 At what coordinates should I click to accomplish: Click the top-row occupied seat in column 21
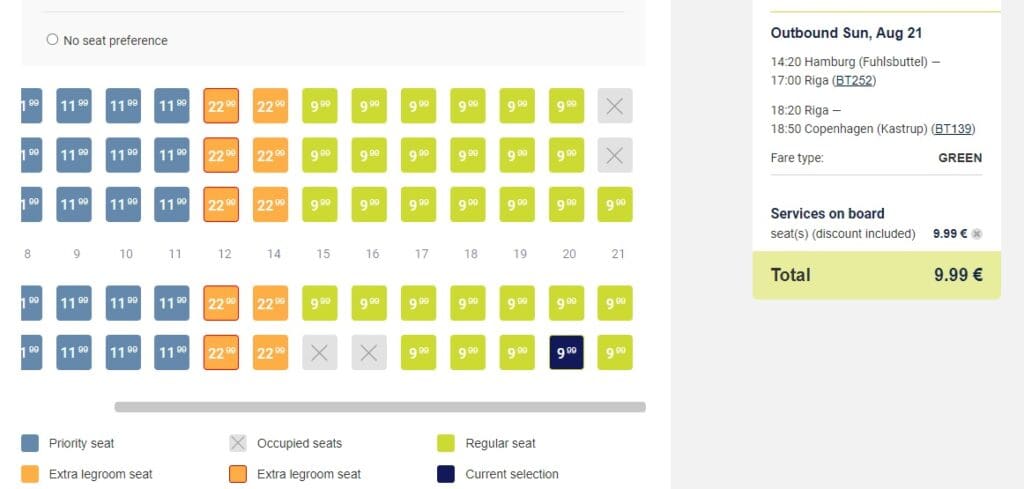point(615,106)
